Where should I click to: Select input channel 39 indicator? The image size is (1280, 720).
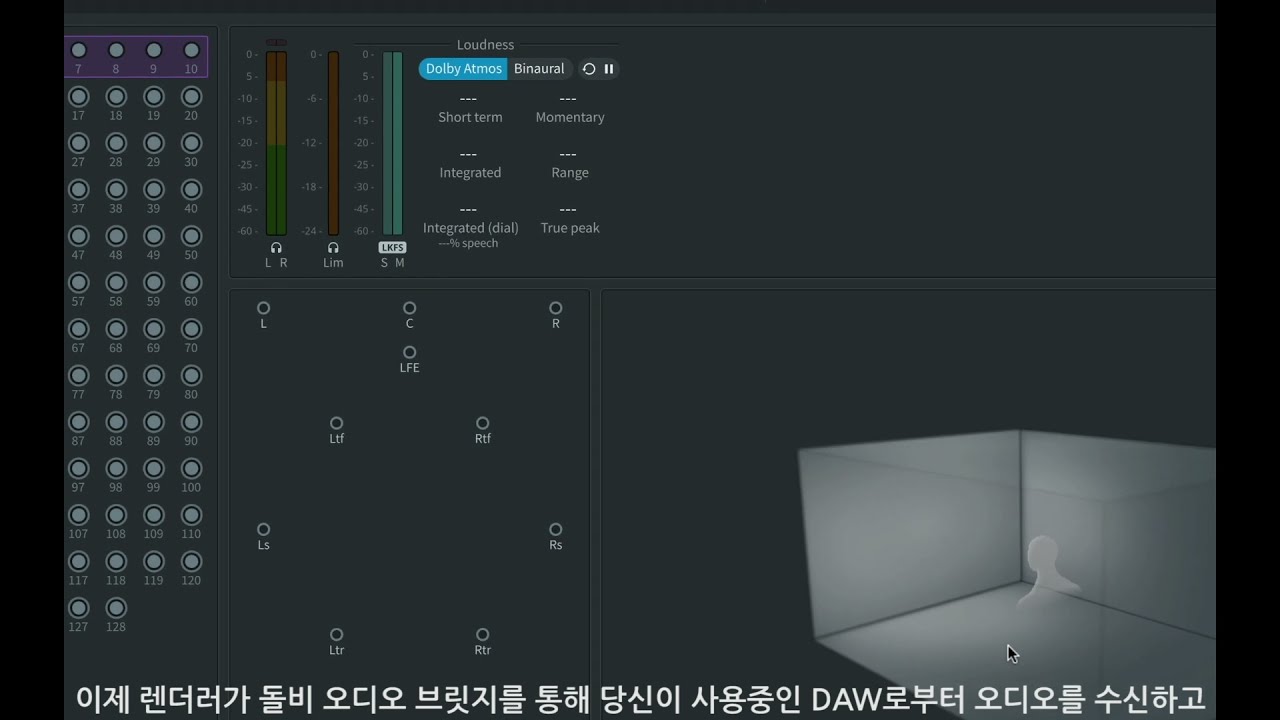[x=153, y=190]
